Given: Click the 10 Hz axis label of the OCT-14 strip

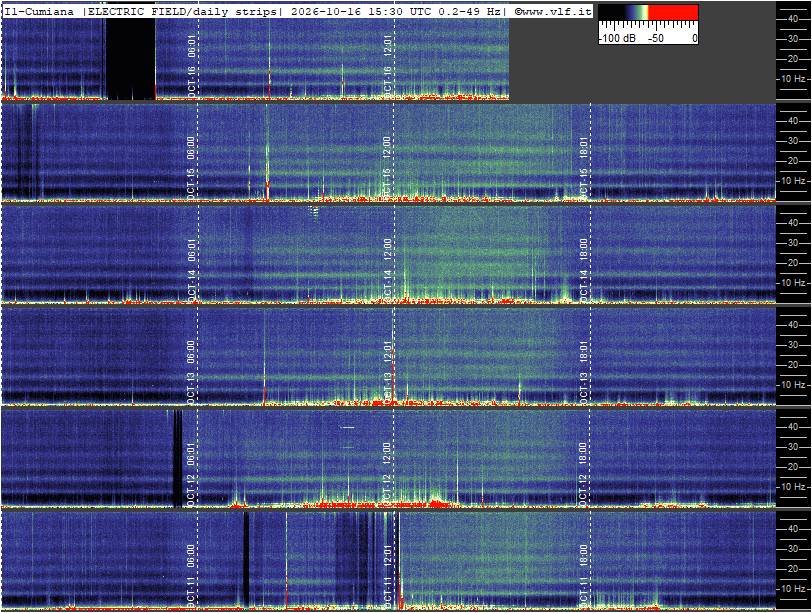Looking at the screenshot, I should (x=794, y=283).
